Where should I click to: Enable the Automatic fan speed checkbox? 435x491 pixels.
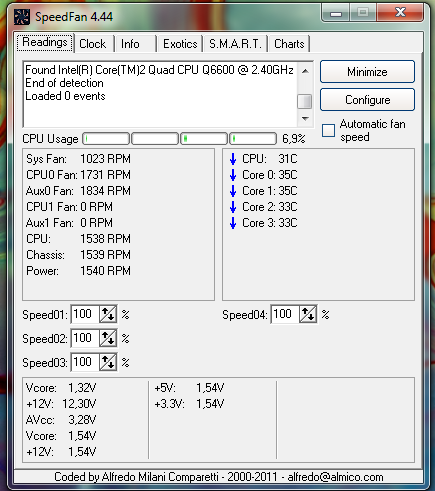pos(328,130)
